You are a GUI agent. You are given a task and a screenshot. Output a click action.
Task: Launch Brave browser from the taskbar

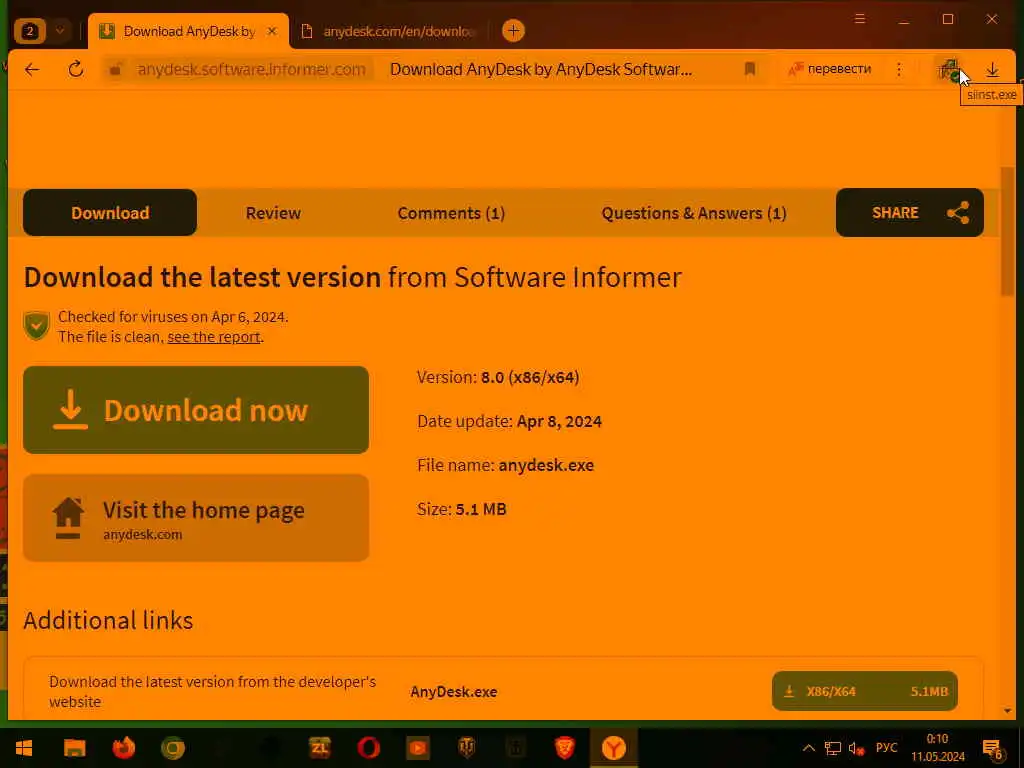[564, 748]
